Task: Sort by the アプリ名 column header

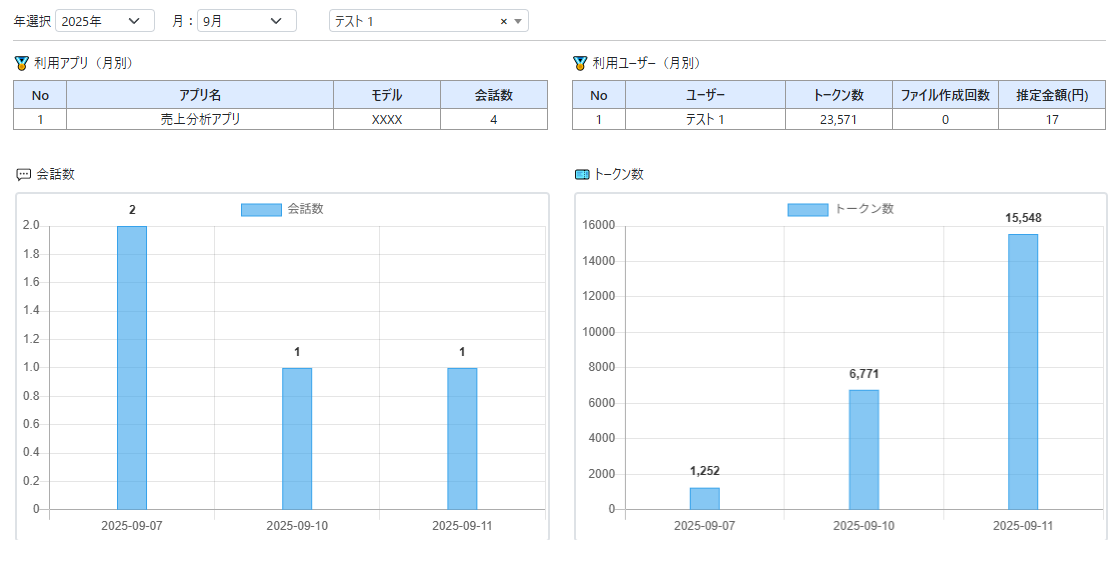Action: [x=200, y=95]
